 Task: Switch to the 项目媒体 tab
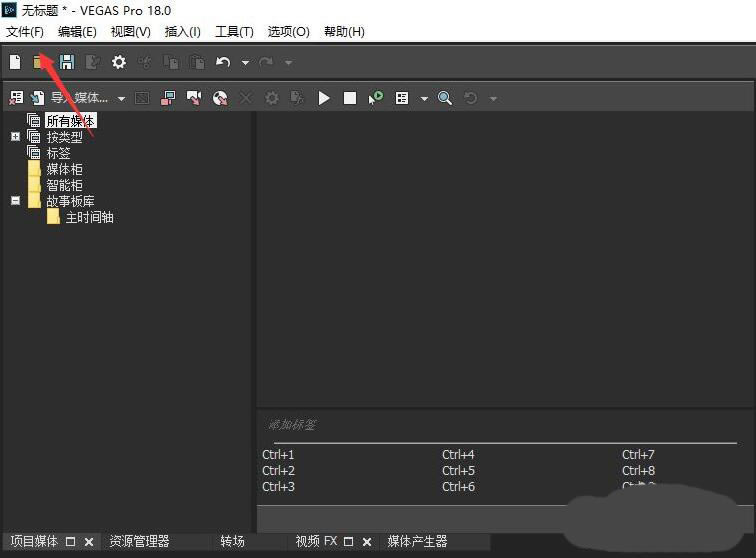(x=34, y=542)
